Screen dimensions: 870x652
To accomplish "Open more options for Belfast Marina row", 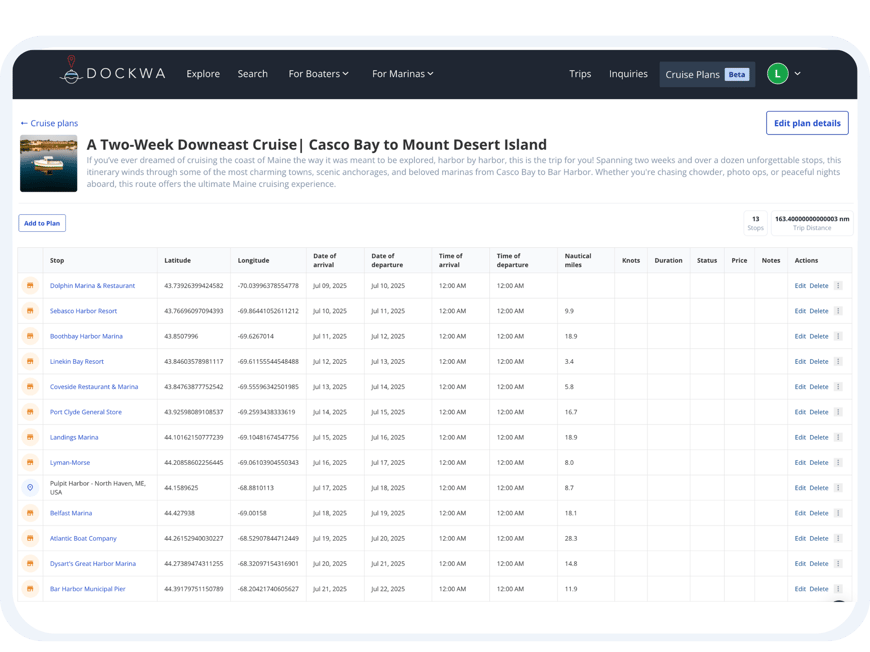I will click(x=838, y=513).
